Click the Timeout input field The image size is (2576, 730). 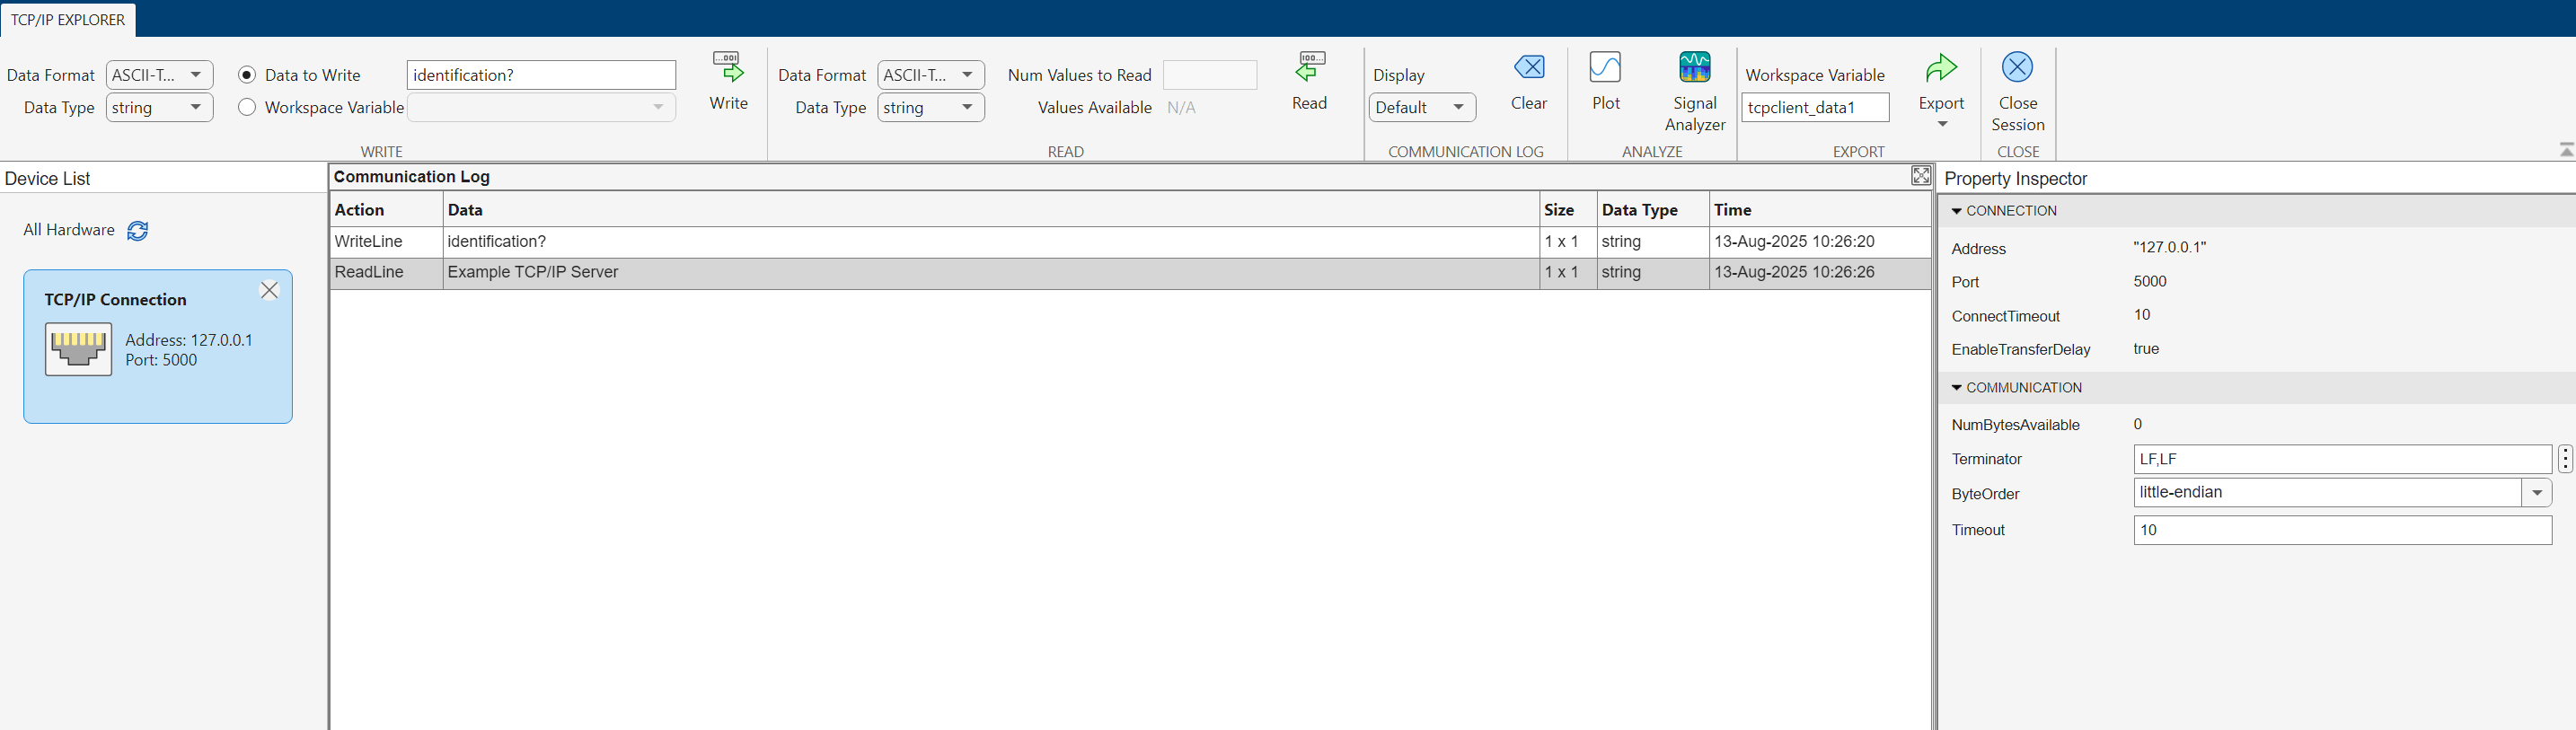tap(2341, 530)
